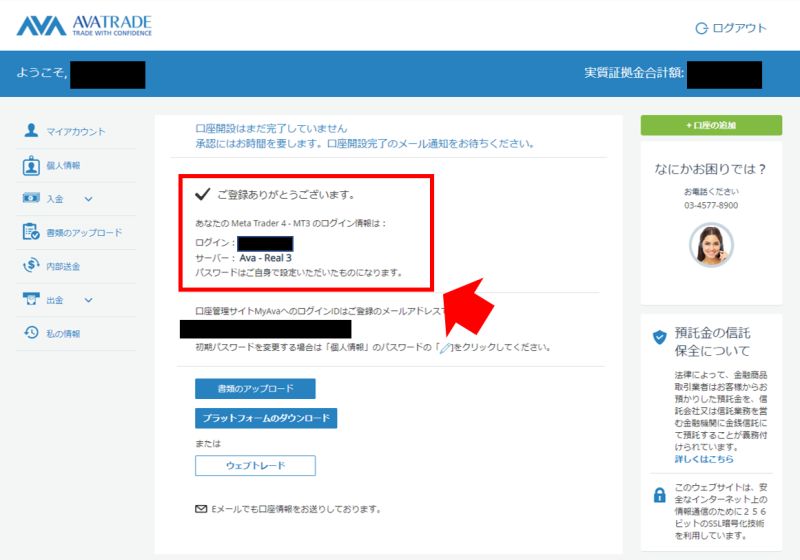Open the 詳しくはこちら link
800x560 pixels.
tap(704, 459)
